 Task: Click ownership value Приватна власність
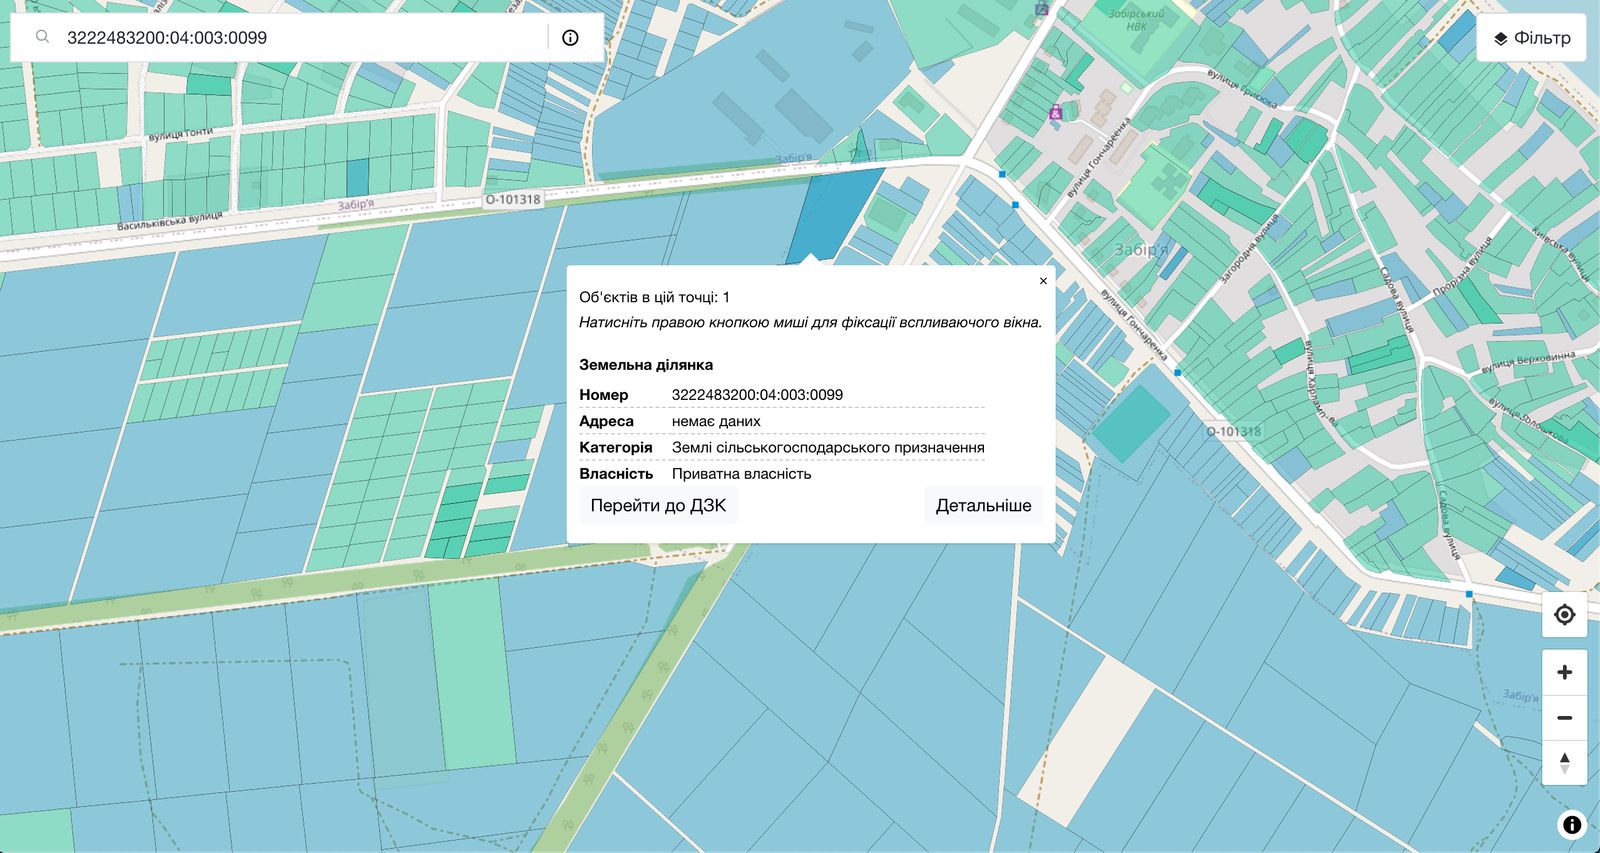741,474
